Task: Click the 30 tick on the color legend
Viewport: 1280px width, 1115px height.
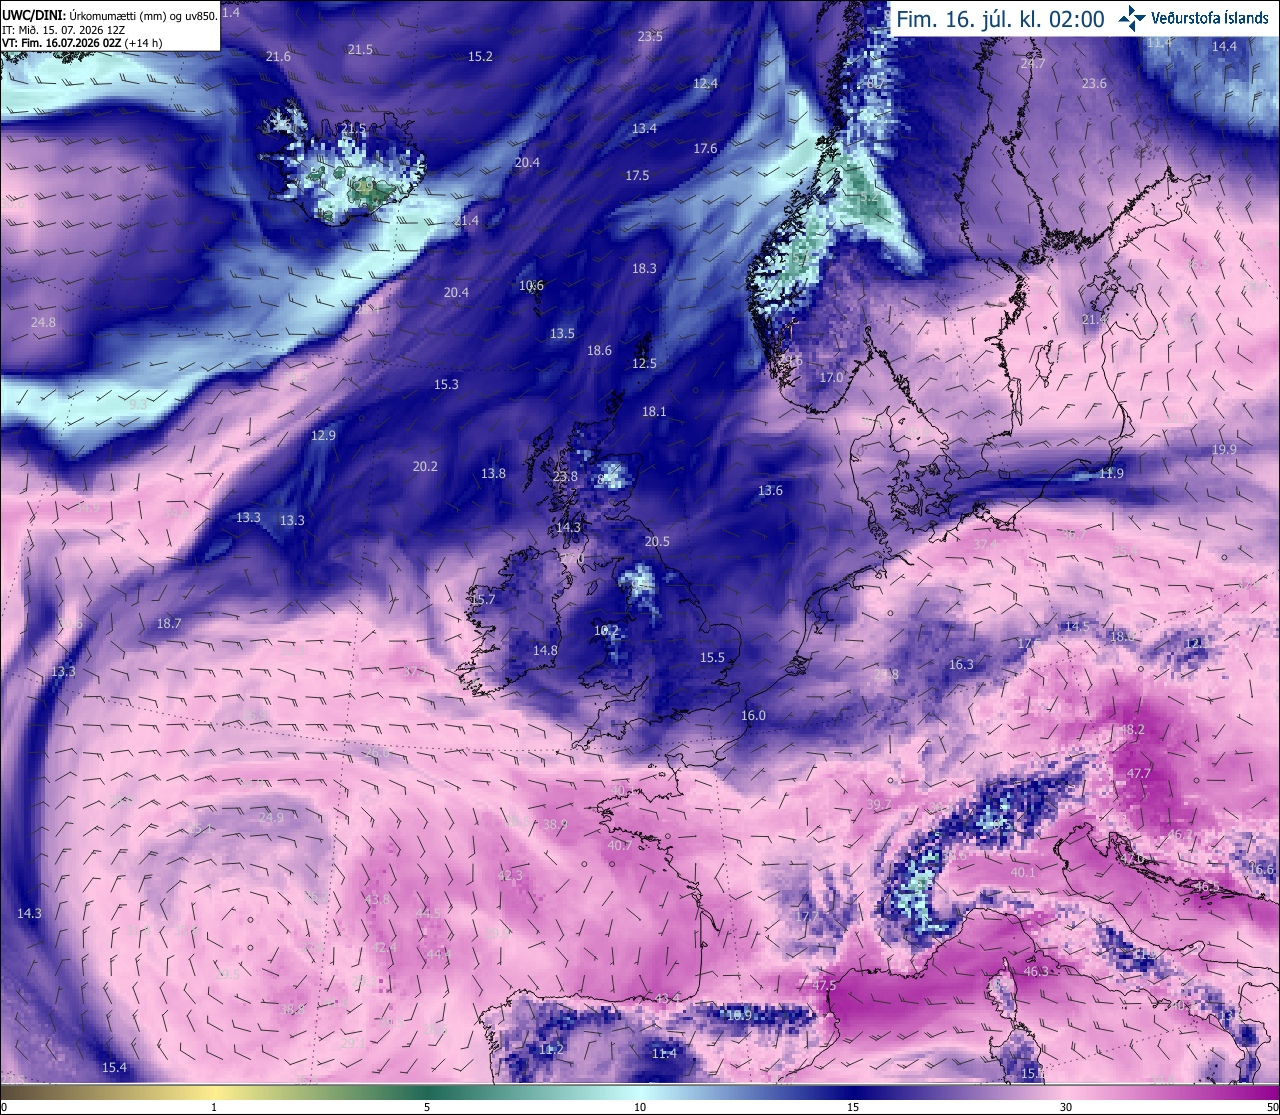Action: [x=1066, y=1107]
